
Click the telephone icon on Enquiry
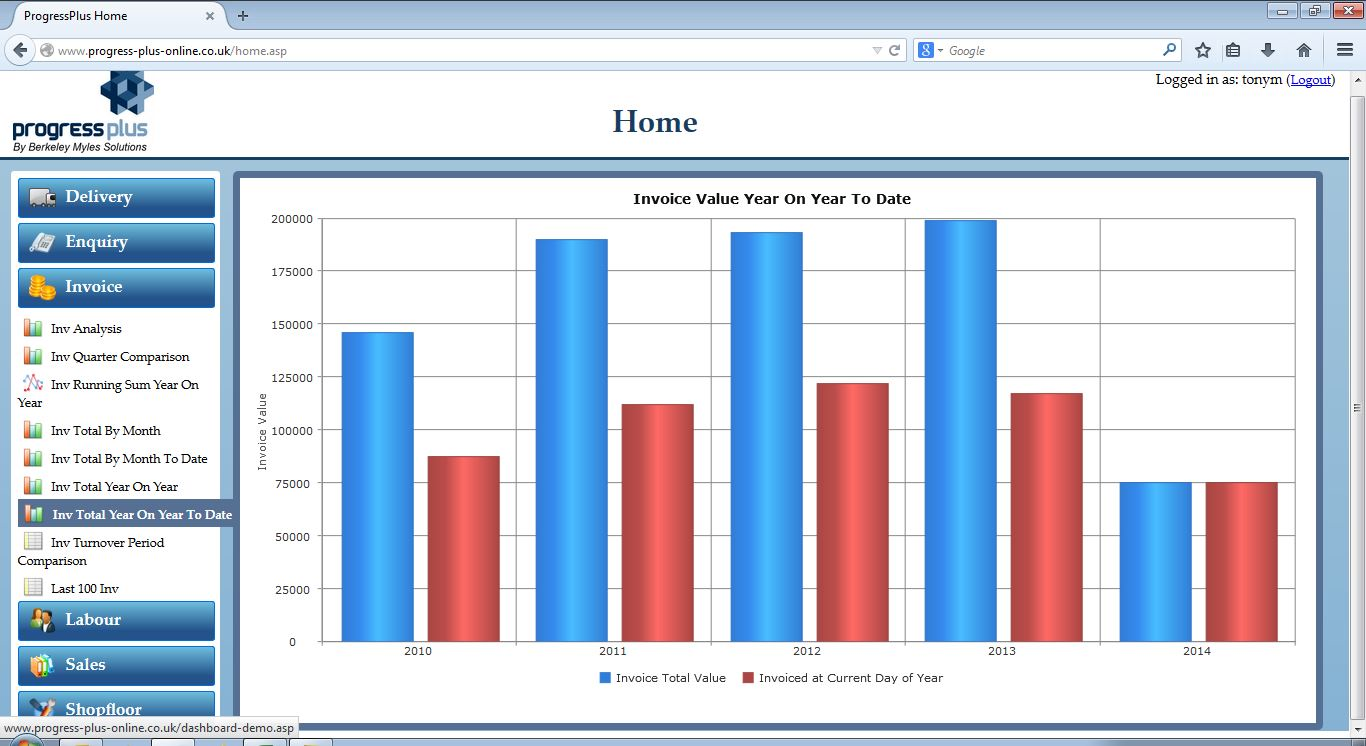tap(42, 242)
